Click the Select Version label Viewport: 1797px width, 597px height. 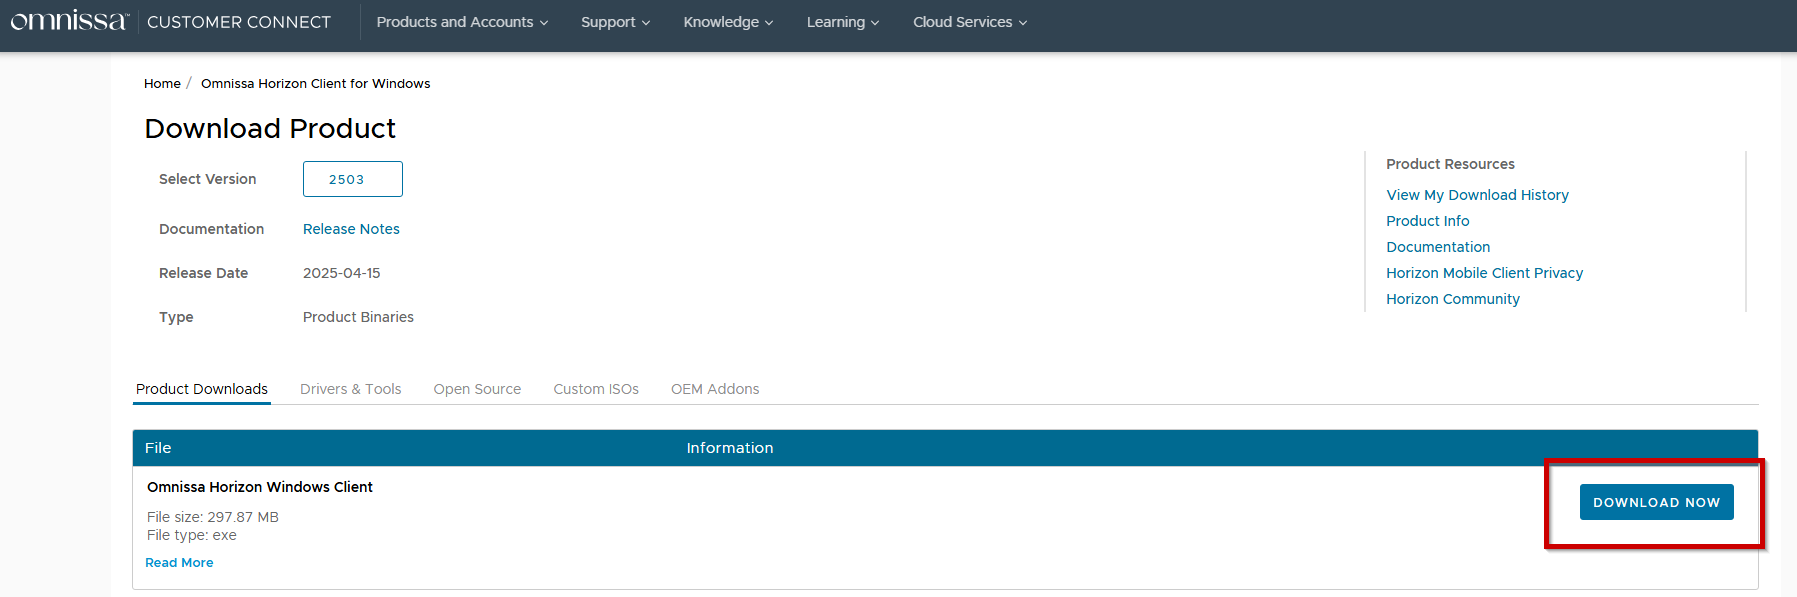[207, 179]
